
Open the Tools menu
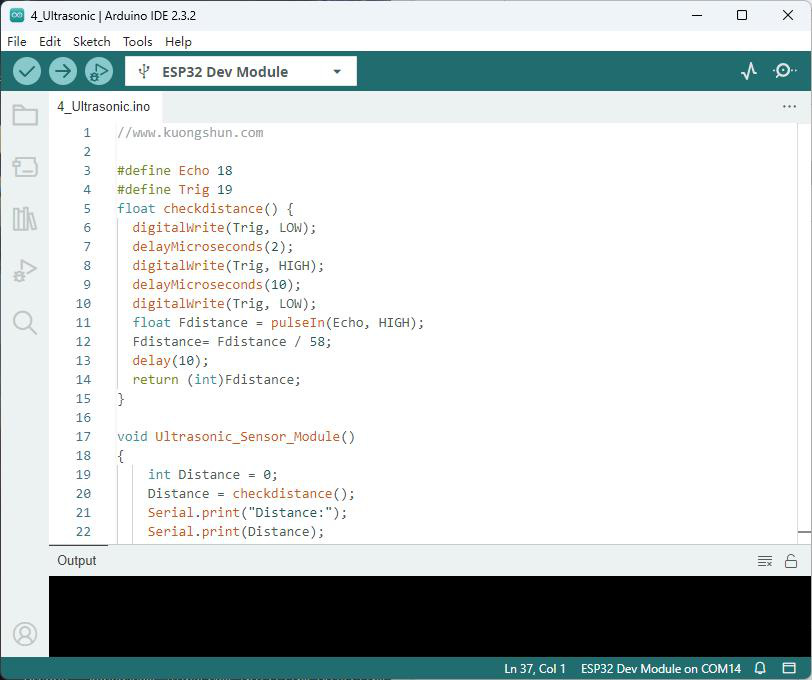click(137, 41)
